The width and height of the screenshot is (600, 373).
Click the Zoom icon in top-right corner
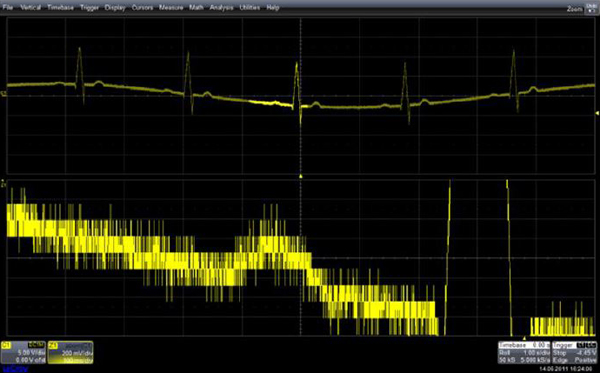591,8
